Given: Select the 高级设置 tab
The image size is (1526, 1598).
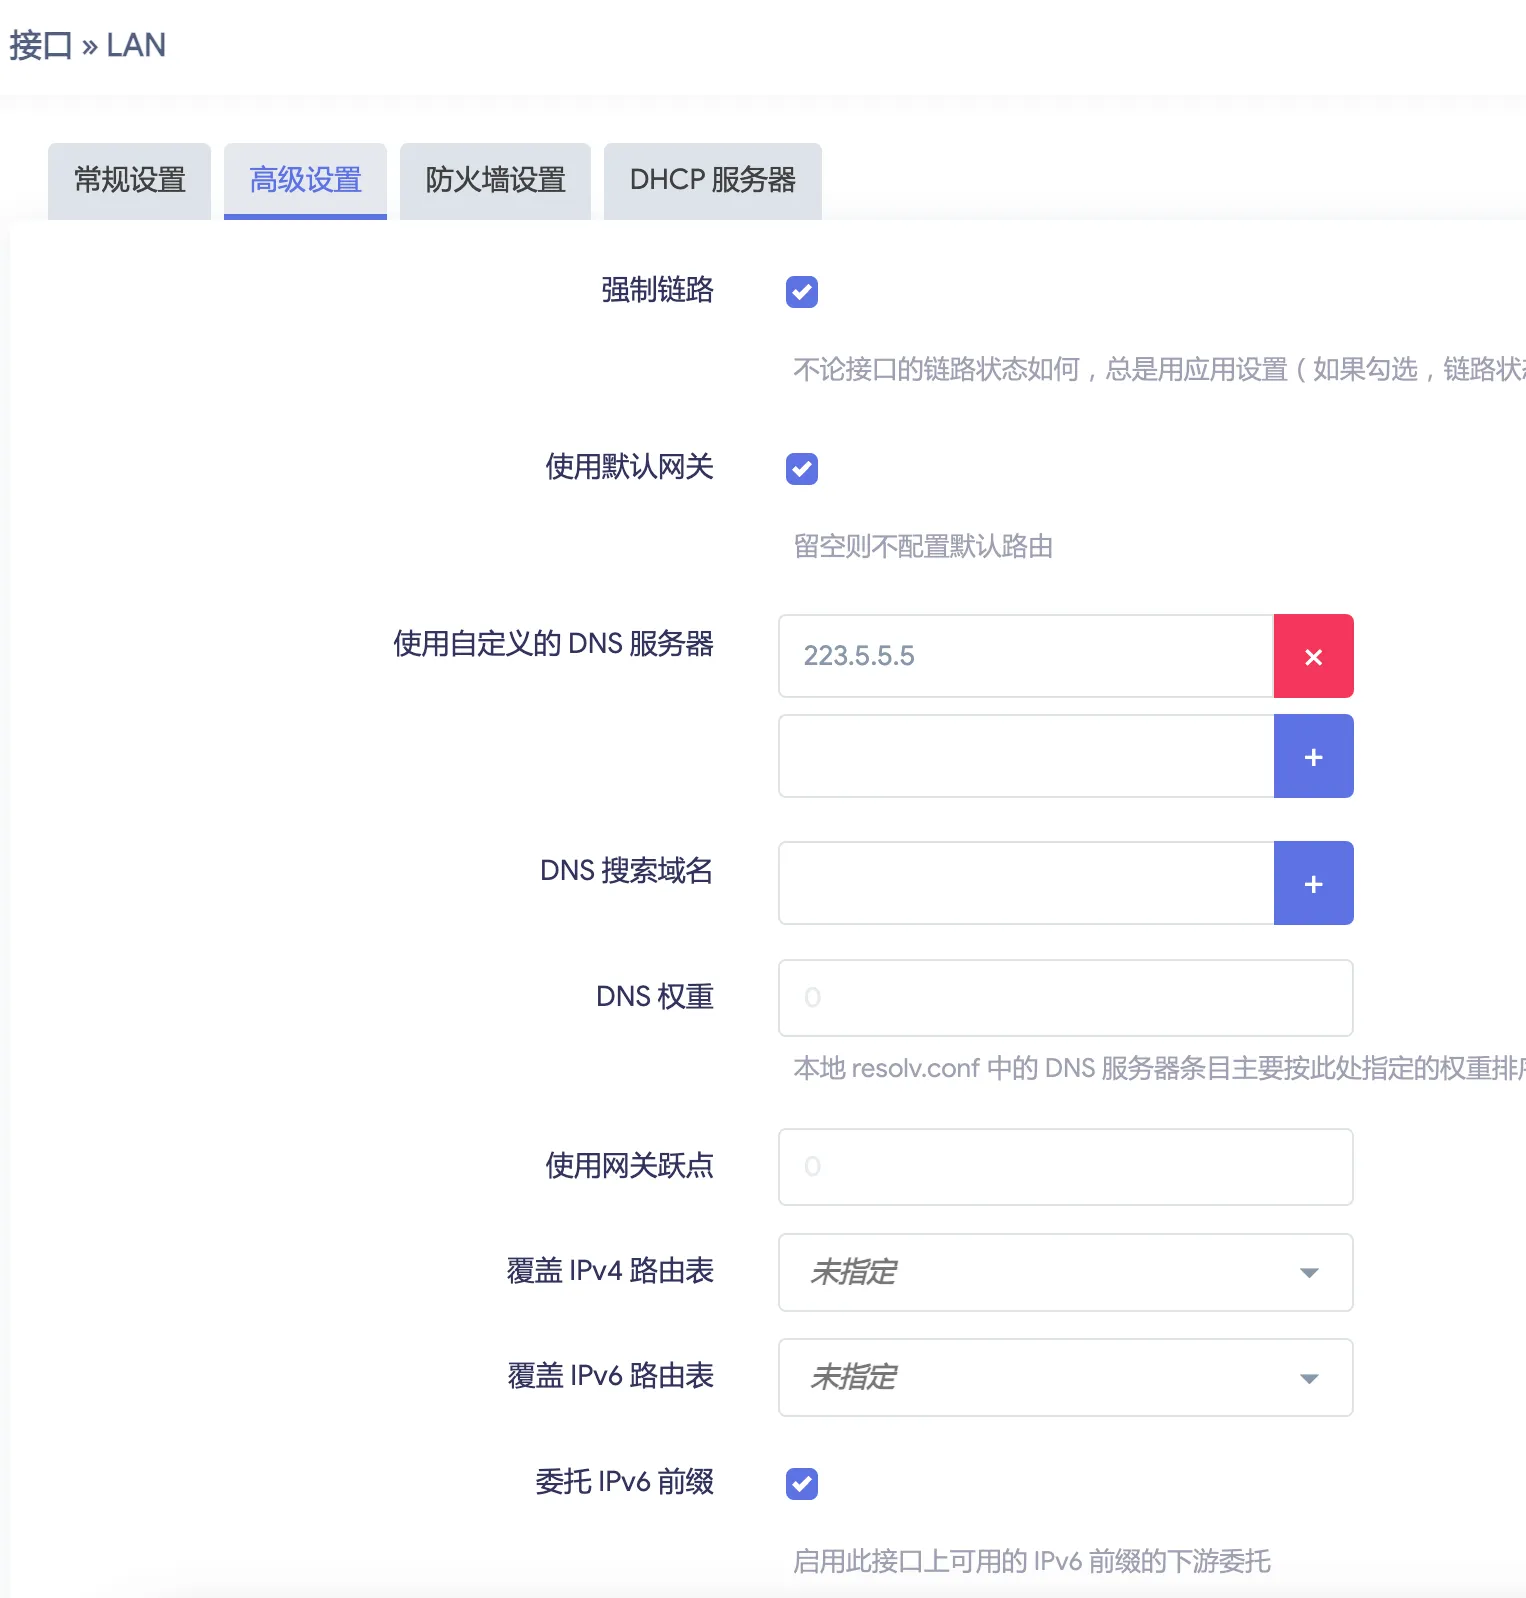Looking at the screenshot, I should 305,180.
